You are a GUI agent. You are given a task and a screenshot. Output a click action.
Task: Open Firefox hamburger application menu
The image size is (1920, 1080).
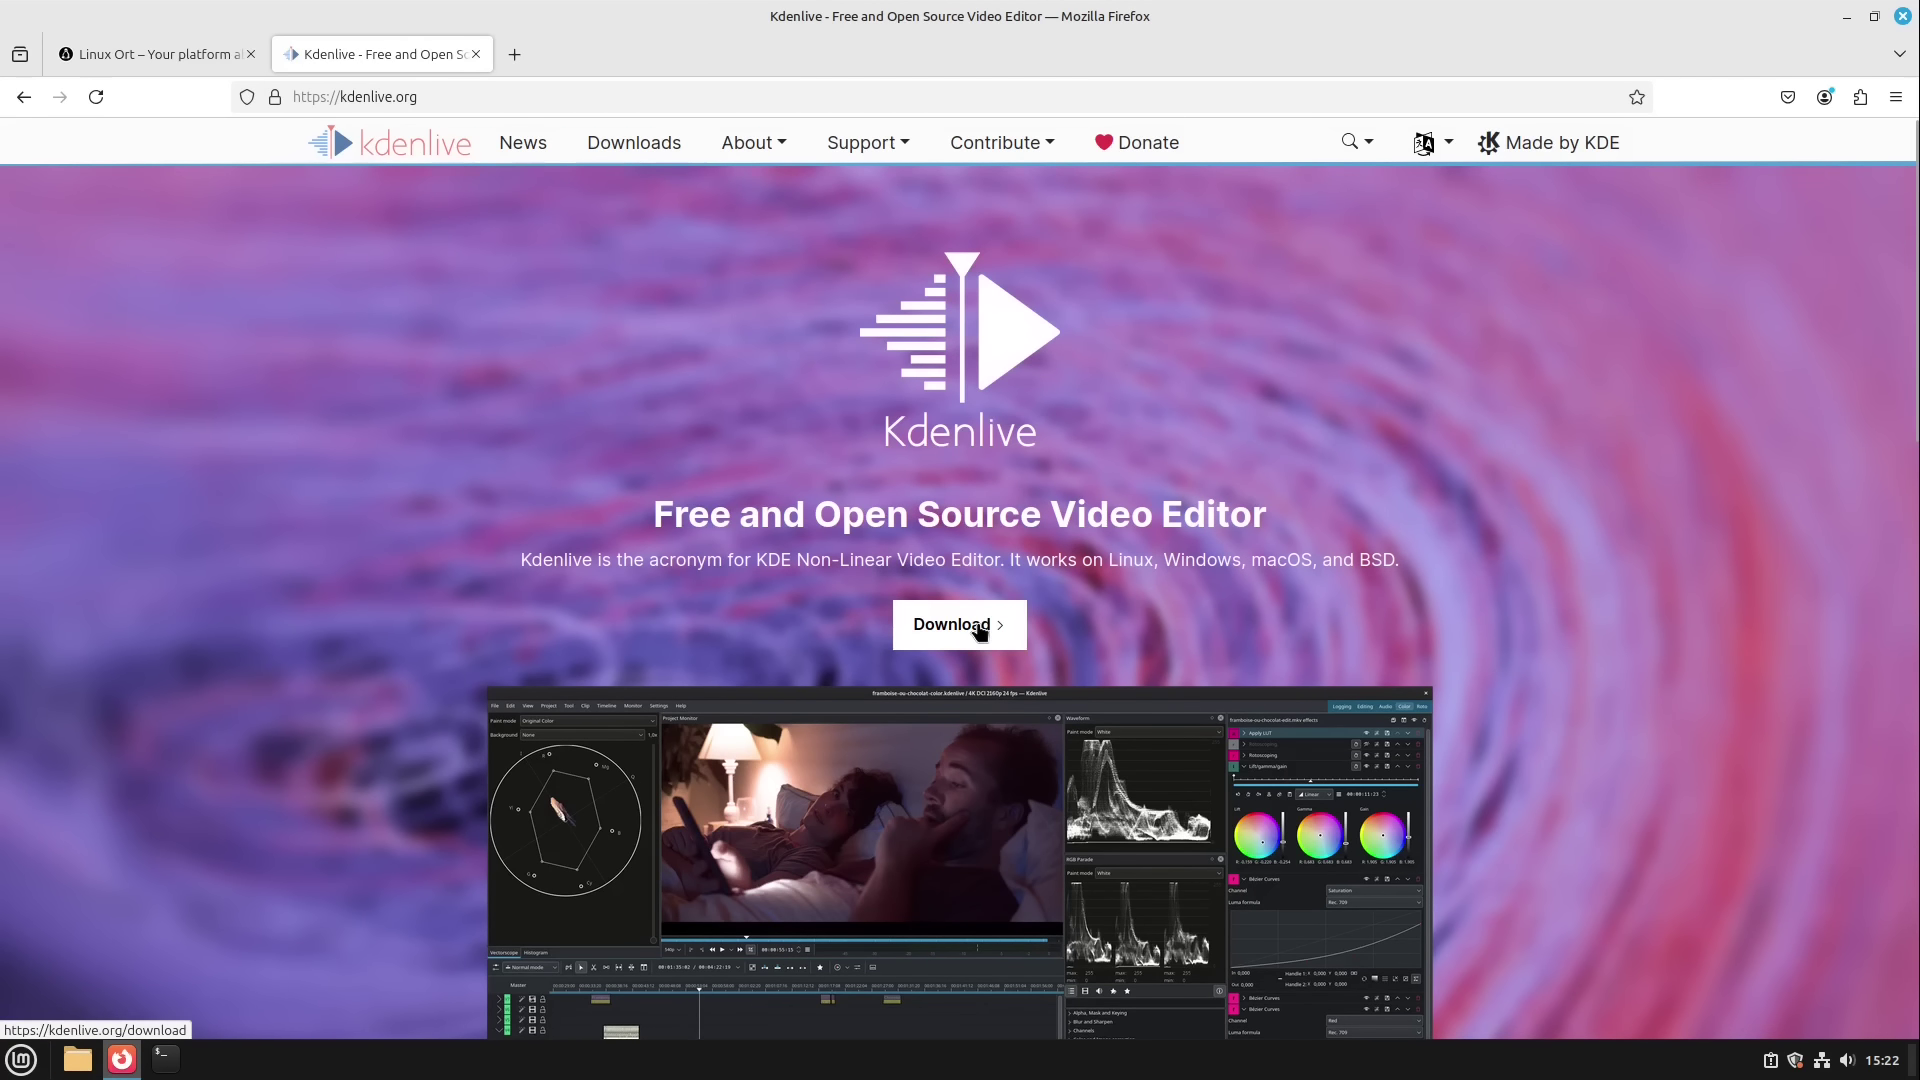[x=1896, y=97]
